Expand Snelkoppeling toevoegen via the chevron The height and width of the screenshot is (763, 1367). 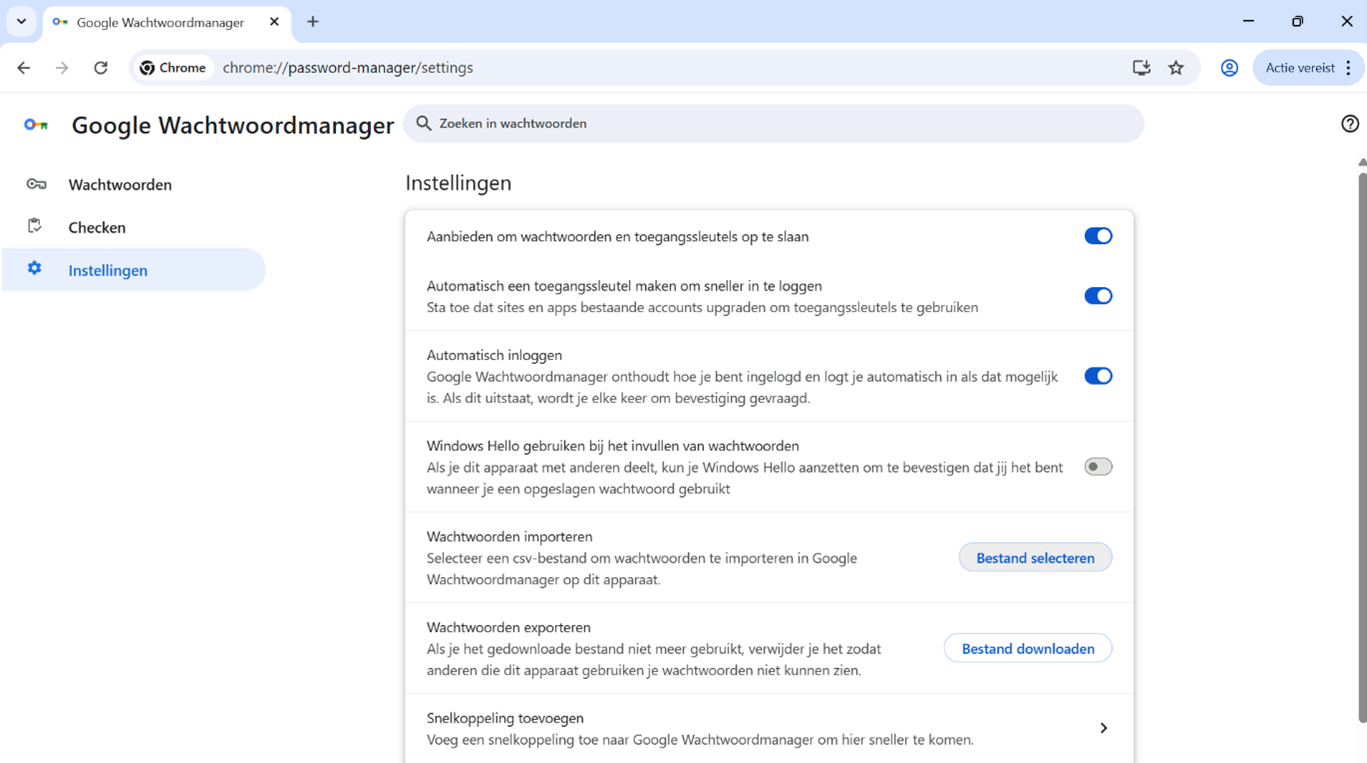click(1104, 728)
